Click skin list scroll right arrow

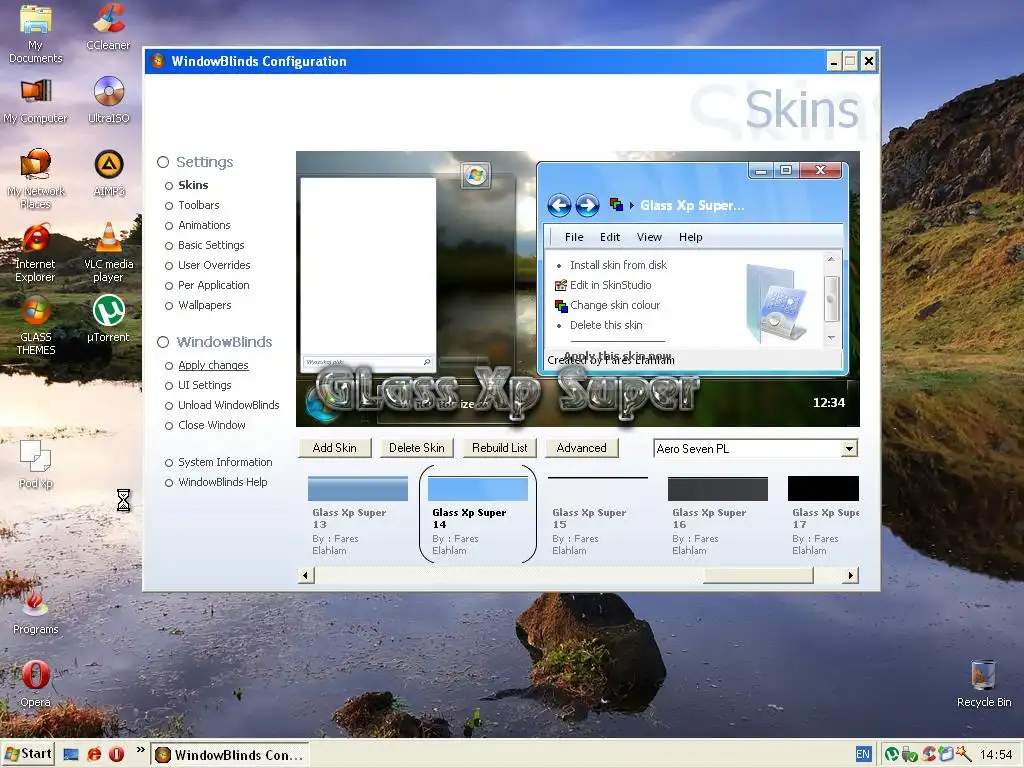(x=850, y=575)
